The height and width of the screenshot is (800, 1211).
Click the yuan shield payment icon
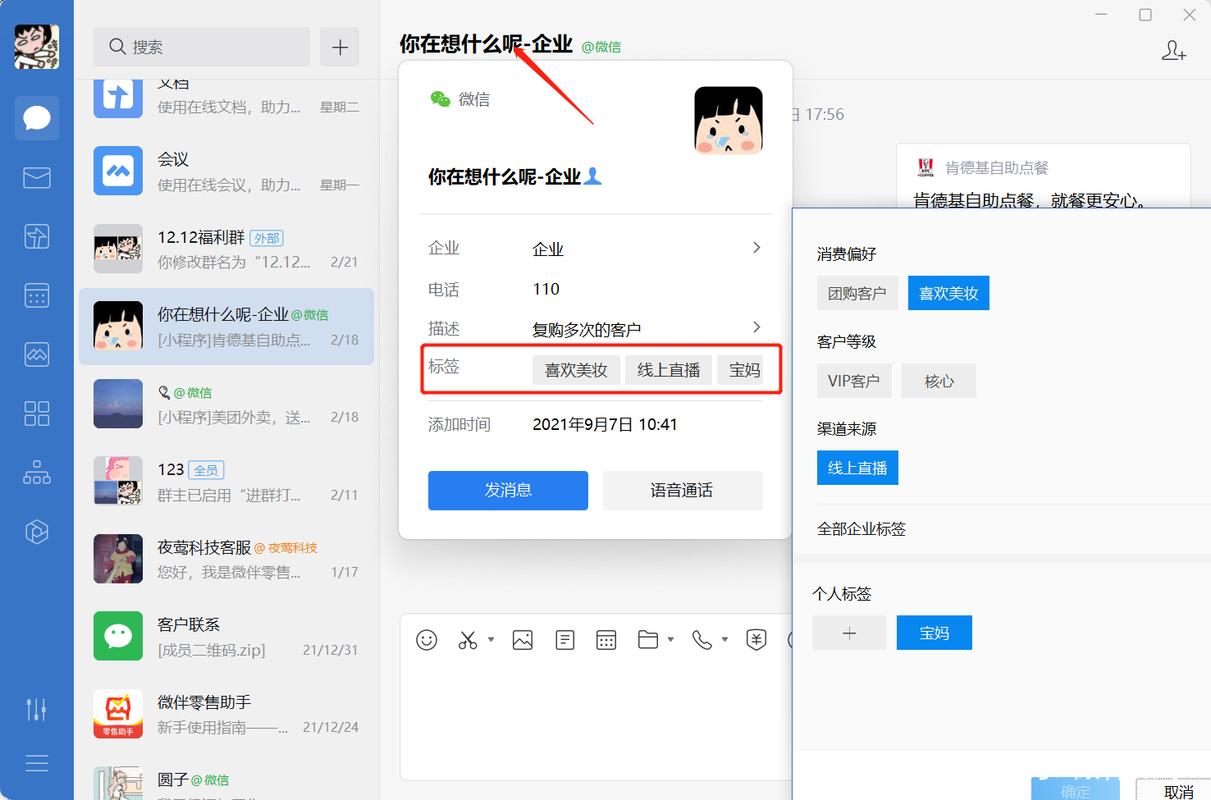(x=757, y=640)
